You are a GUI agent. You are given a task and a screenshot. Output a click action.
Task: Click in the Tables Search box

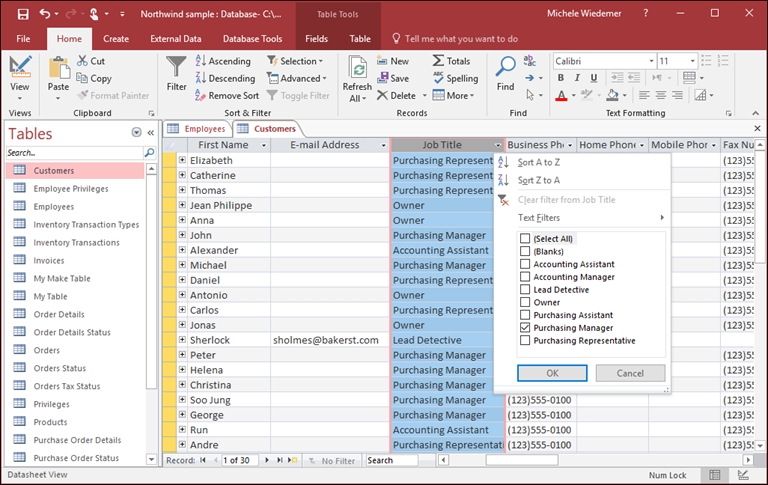(x=74, y=152)
